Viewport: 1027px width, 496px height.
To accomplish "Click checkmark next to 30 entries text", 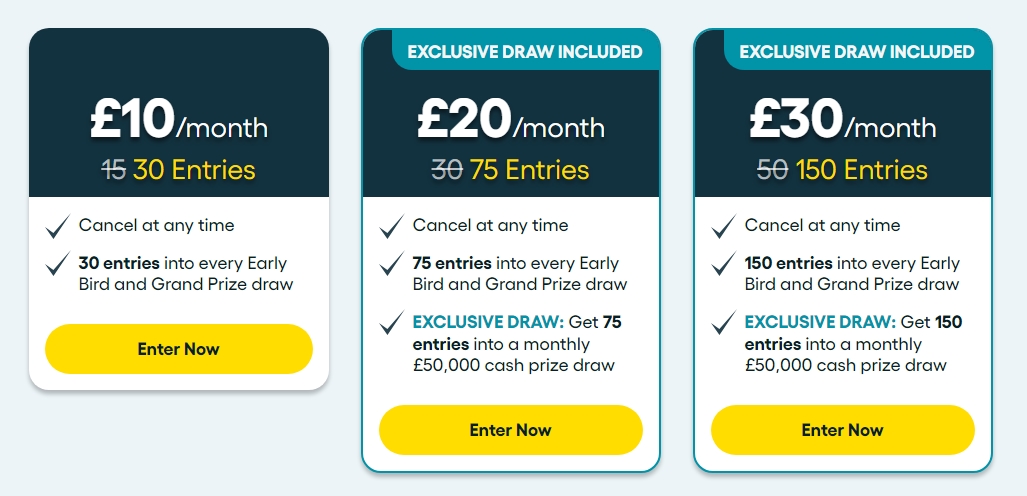I will point(58,265).
